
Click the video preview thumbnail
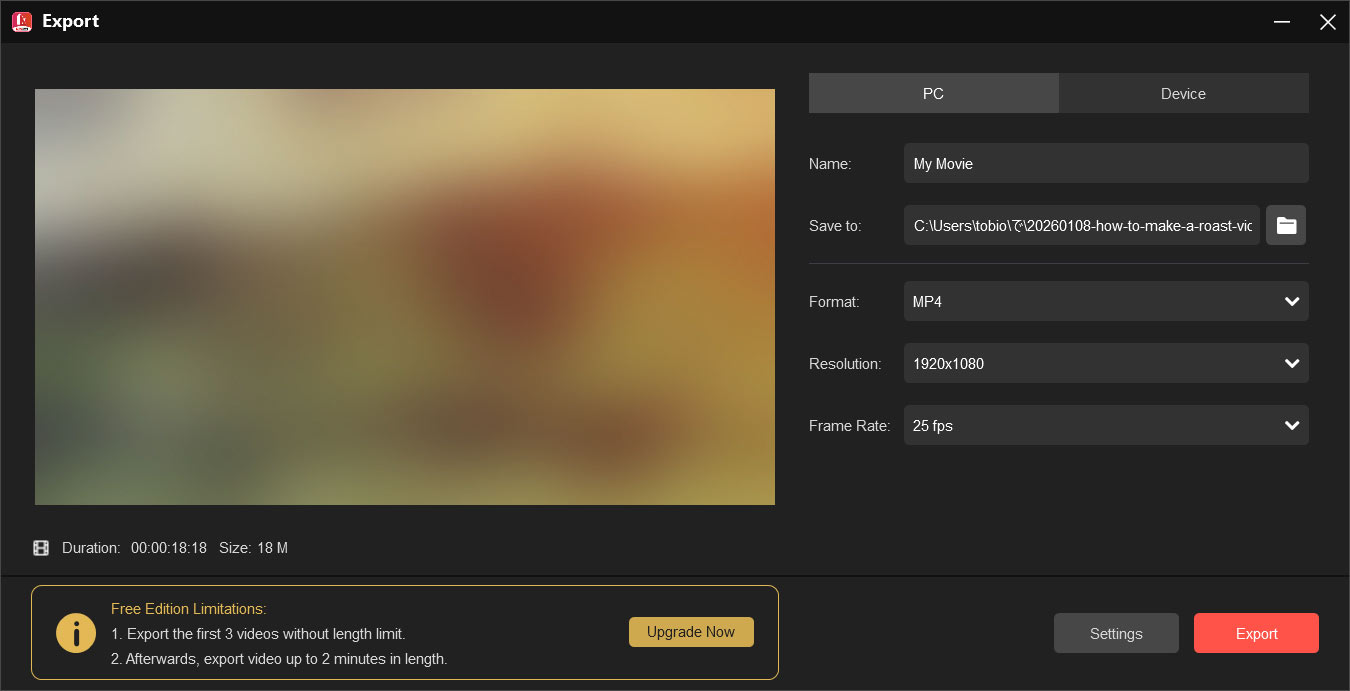point(404,296)
